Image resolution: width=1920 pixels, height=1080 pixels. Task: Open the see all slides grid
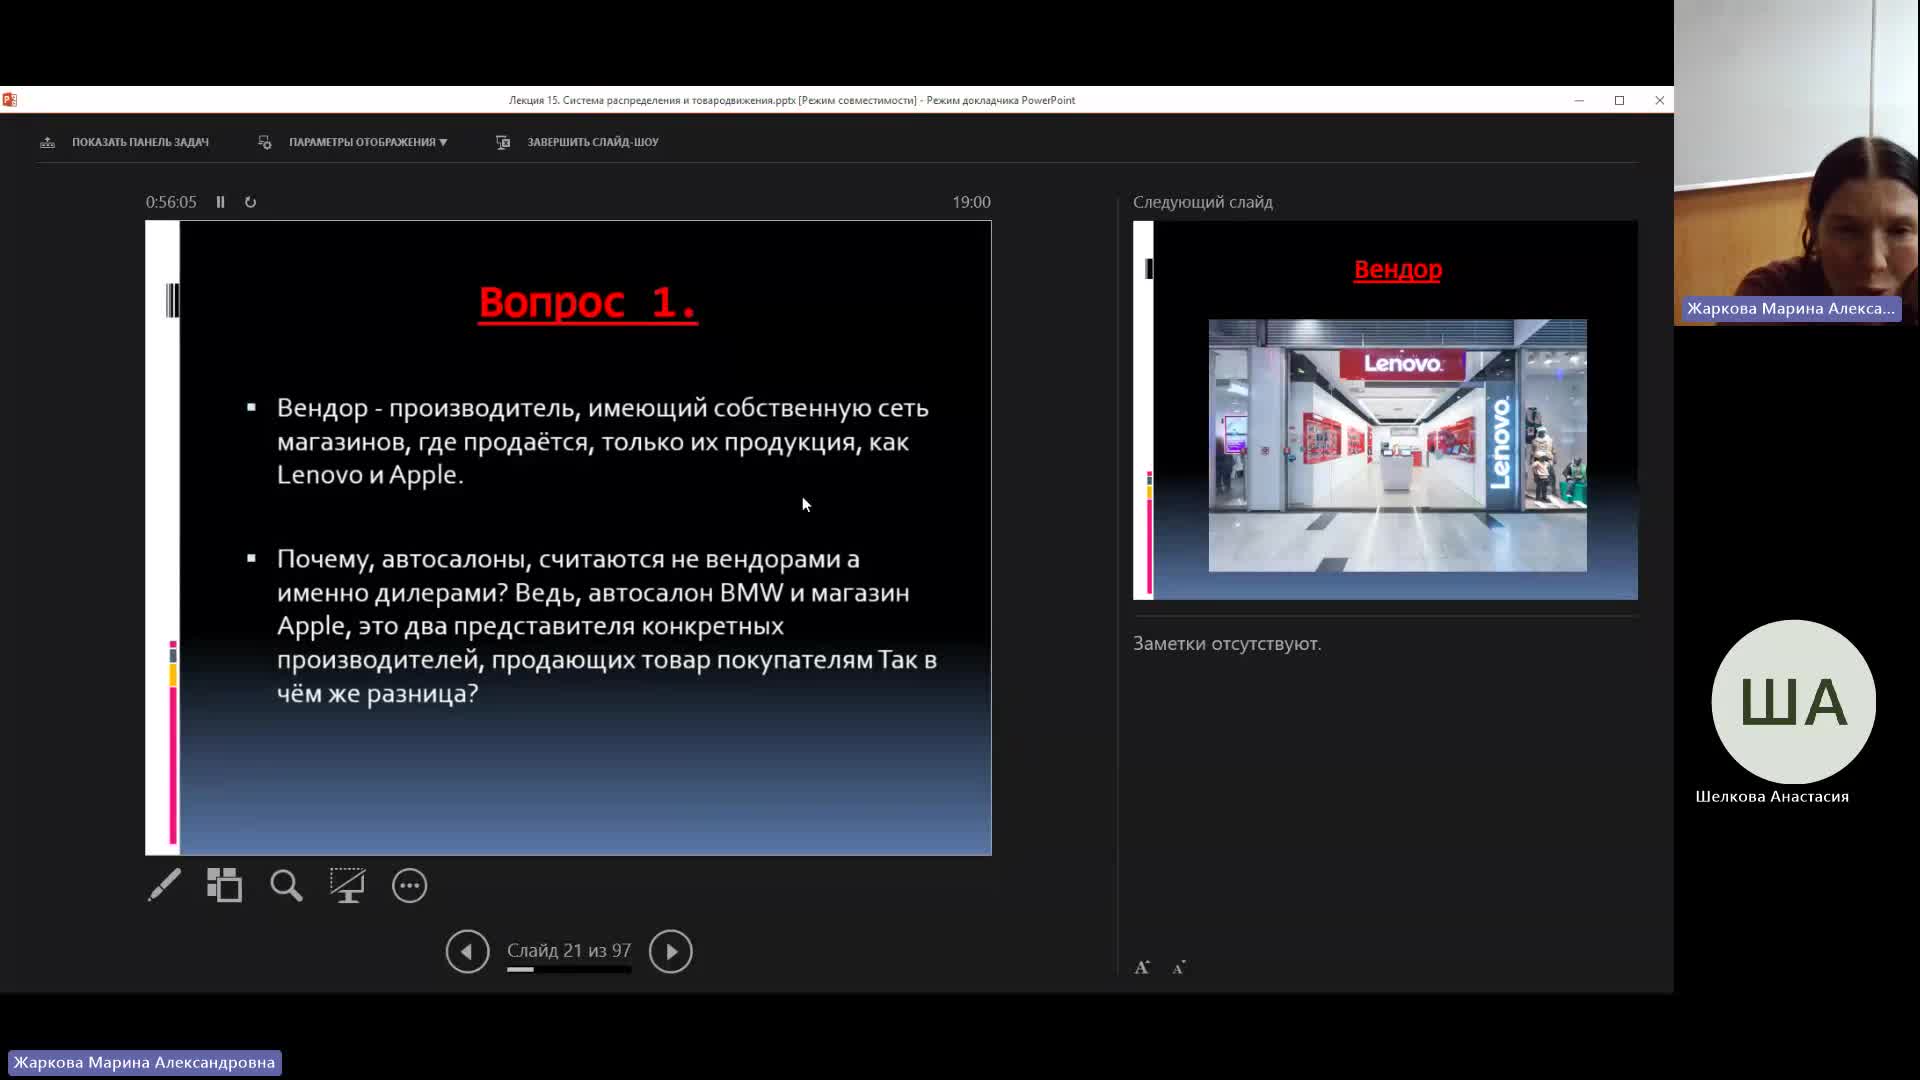pyautogui.click(x=225, y=885)
